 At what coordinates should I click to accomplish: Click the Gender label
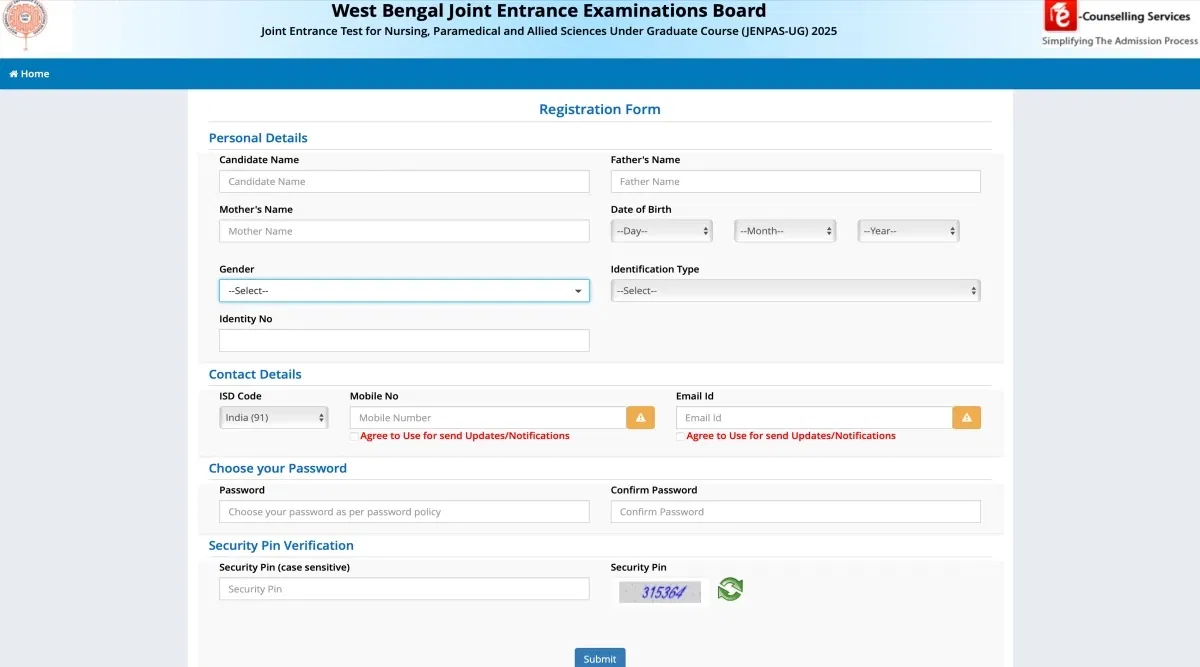(237, 269)
